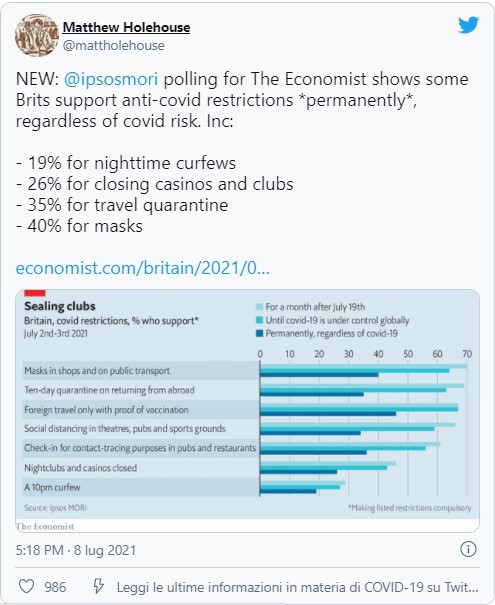Click the 5:18 PM · 8 lug 2021 timestamp
Screen dimensions: 495x605
[76, 550]
